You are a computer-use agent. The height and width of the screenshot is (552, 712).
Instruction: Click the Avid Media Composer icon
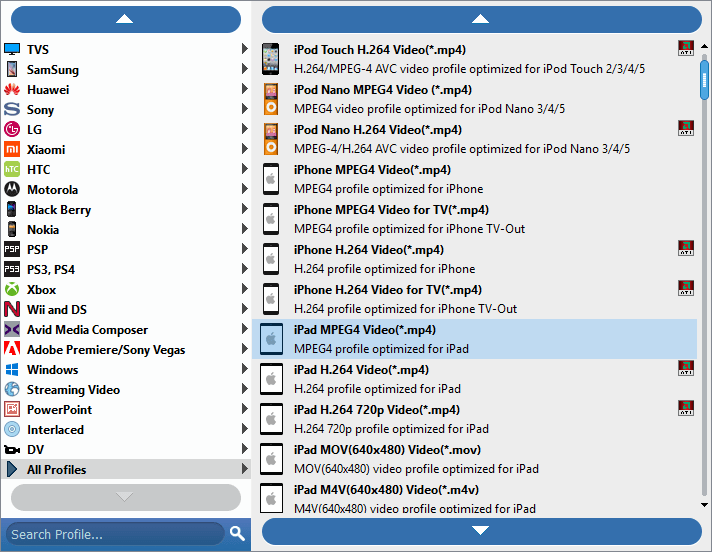(x=12, y=329)
